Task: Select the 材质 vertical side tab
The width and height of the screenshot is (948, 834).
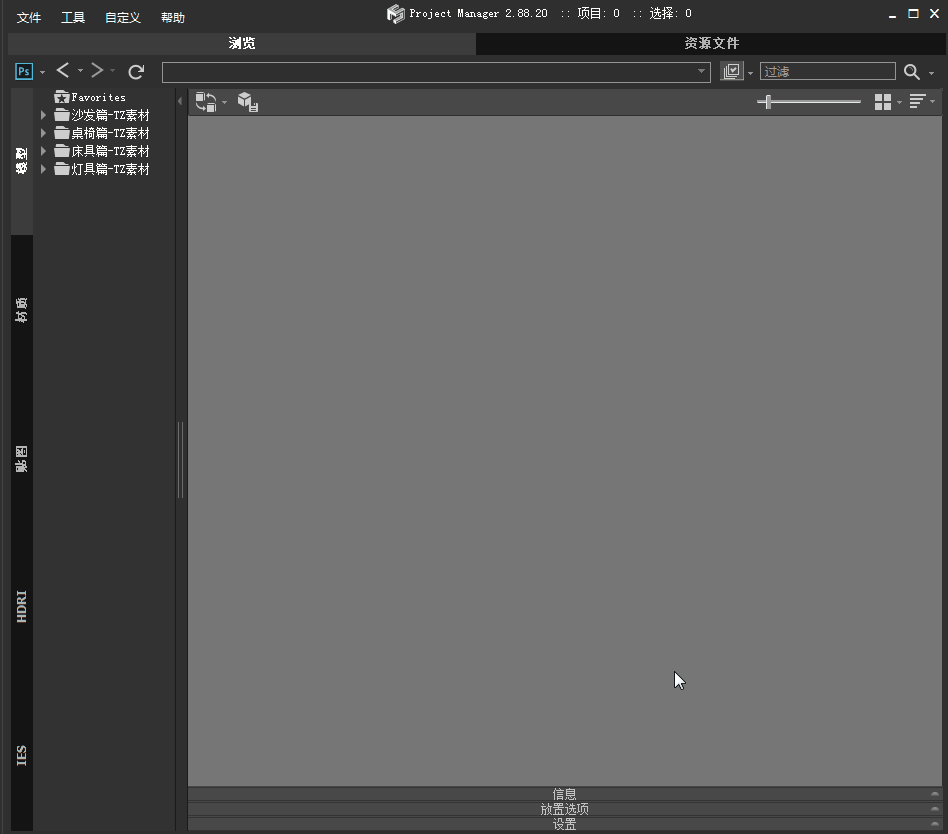Action: click(x=22, y=310)
